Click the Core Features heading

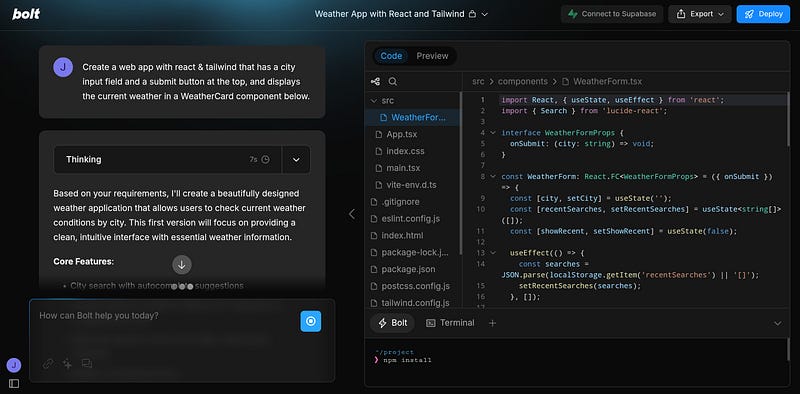pos(84,262)
